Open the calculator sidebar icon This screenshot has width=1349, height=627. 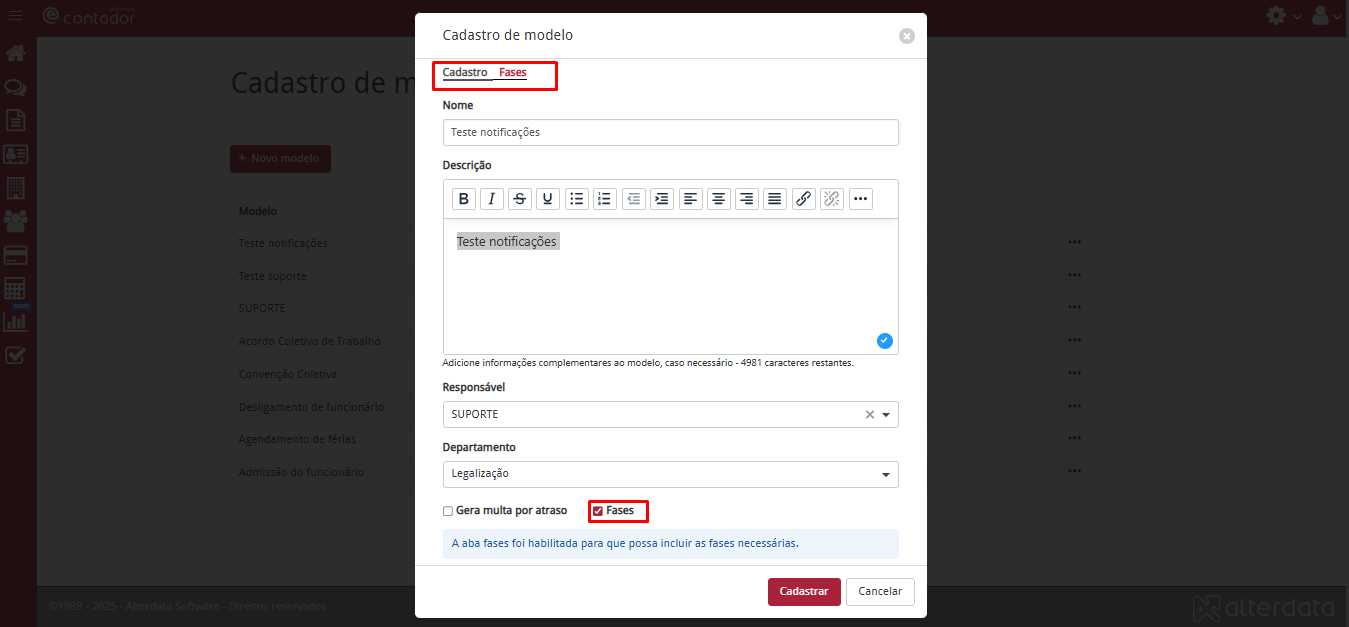pos(15,289)
